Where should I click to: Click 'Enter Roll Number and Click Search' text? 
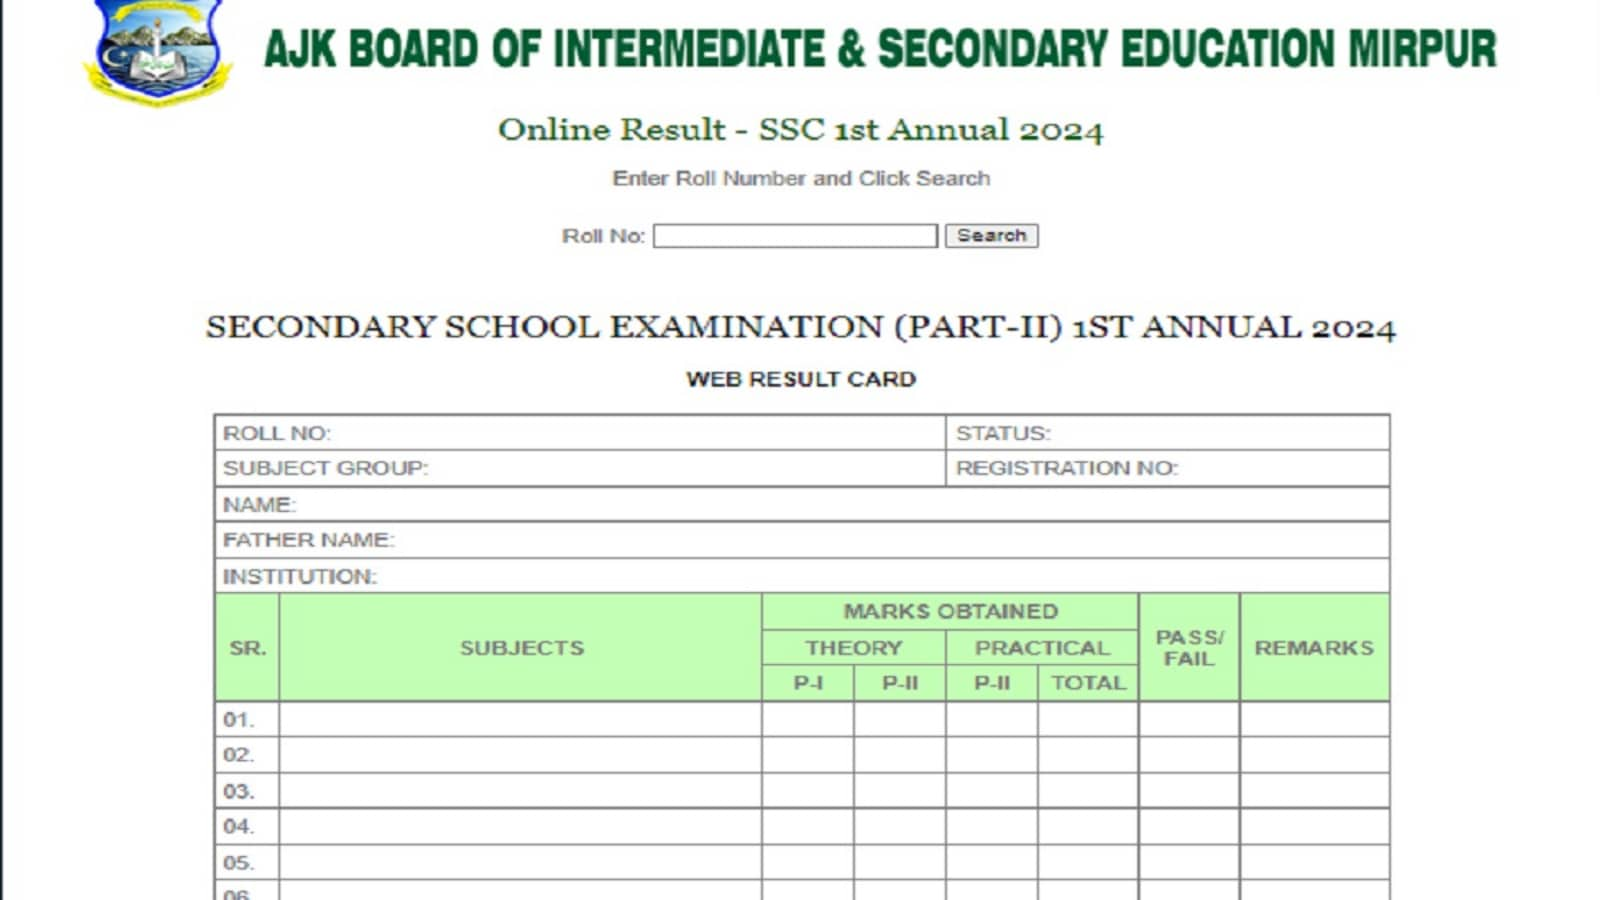801,178
